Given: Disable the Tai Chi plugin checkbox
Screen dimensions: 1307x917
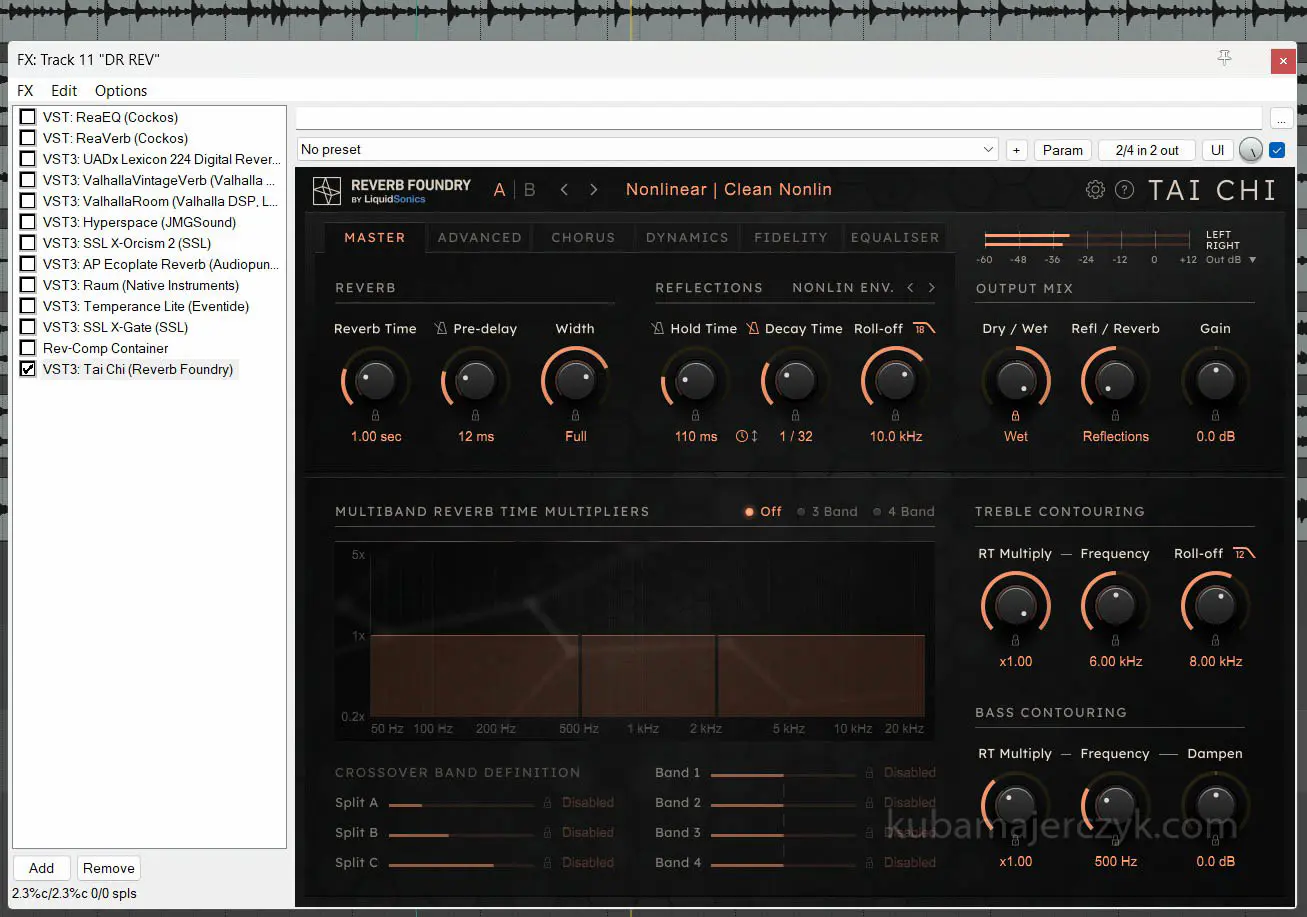Looking at the screenshot, I should point(28,369).
